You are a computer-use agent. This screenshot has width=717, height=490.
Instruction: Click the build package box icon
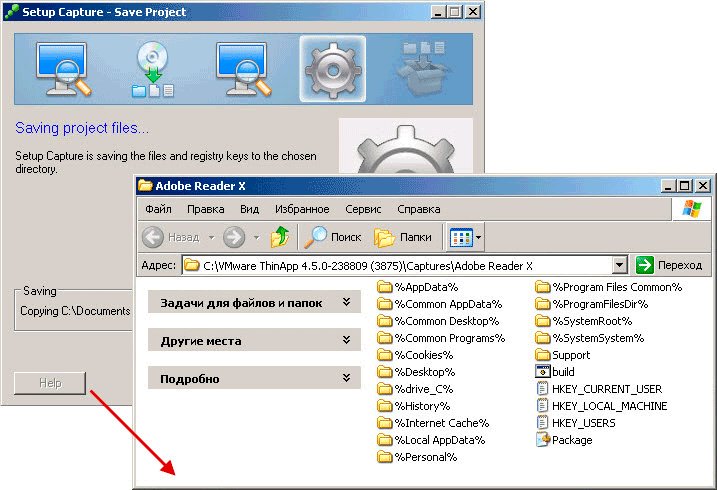(423, 69)
